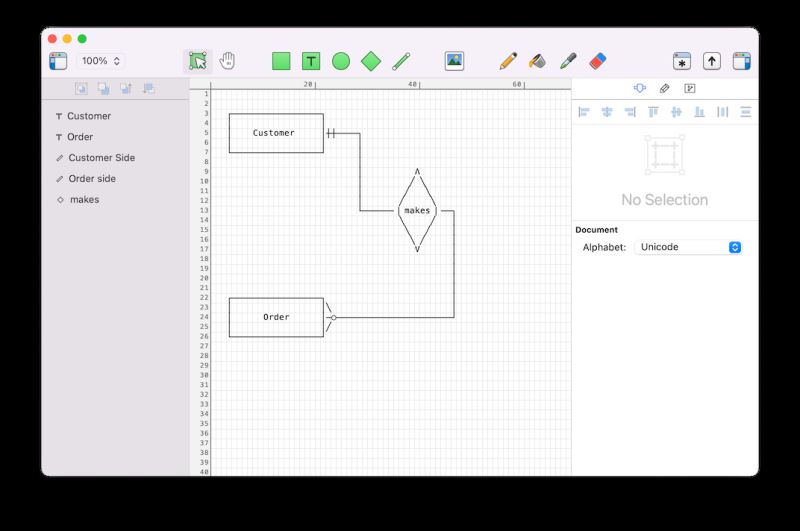Click align top edges icon
The width and height of the screenshot is (800, 531).
point(653,112)
